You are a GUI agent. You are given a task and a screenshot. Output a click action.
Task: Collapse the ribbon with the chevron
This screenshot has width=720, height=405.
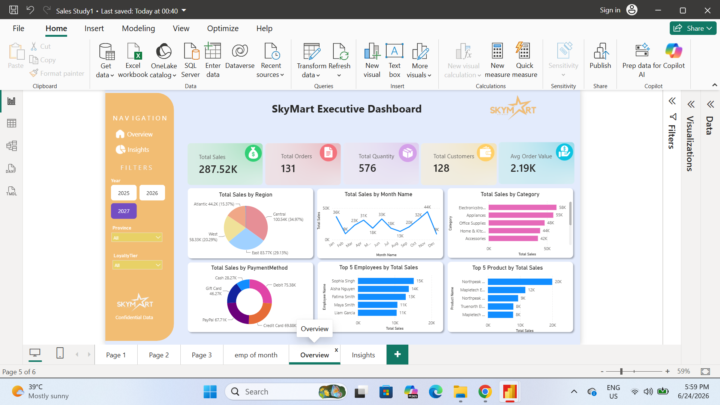tap(714, 85)
